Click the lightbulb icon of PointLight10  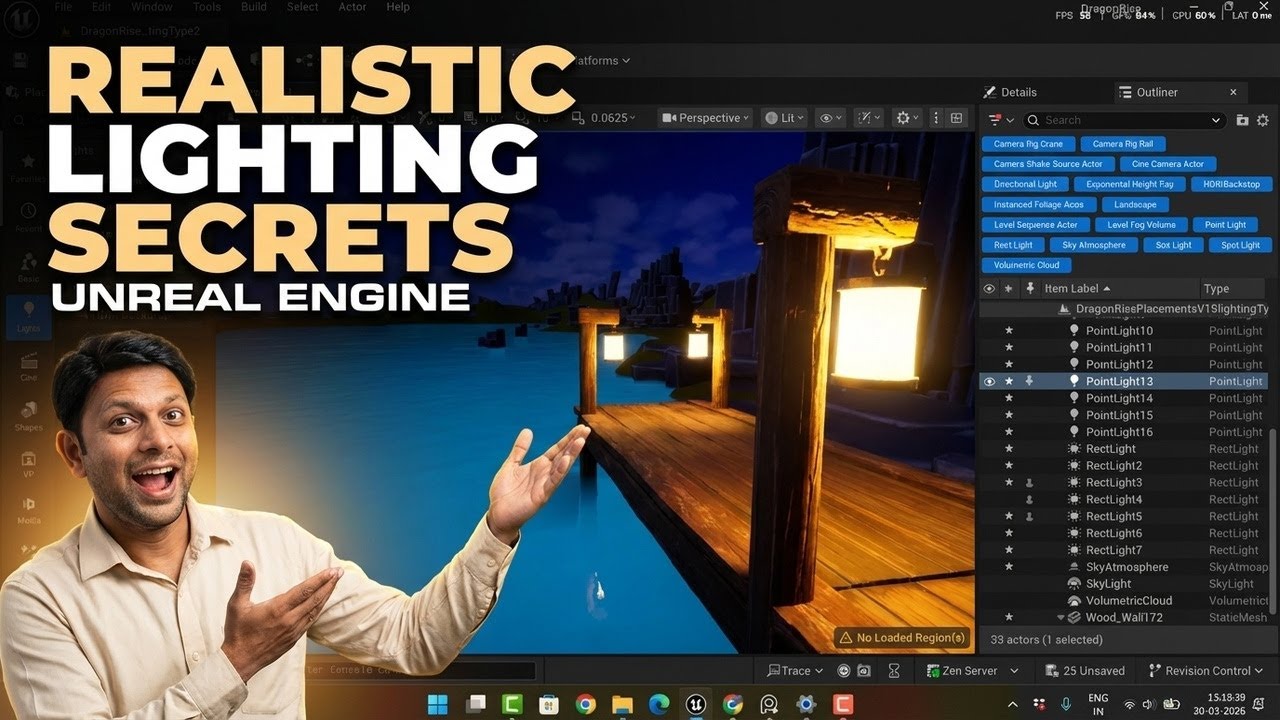pos(1074,331)
